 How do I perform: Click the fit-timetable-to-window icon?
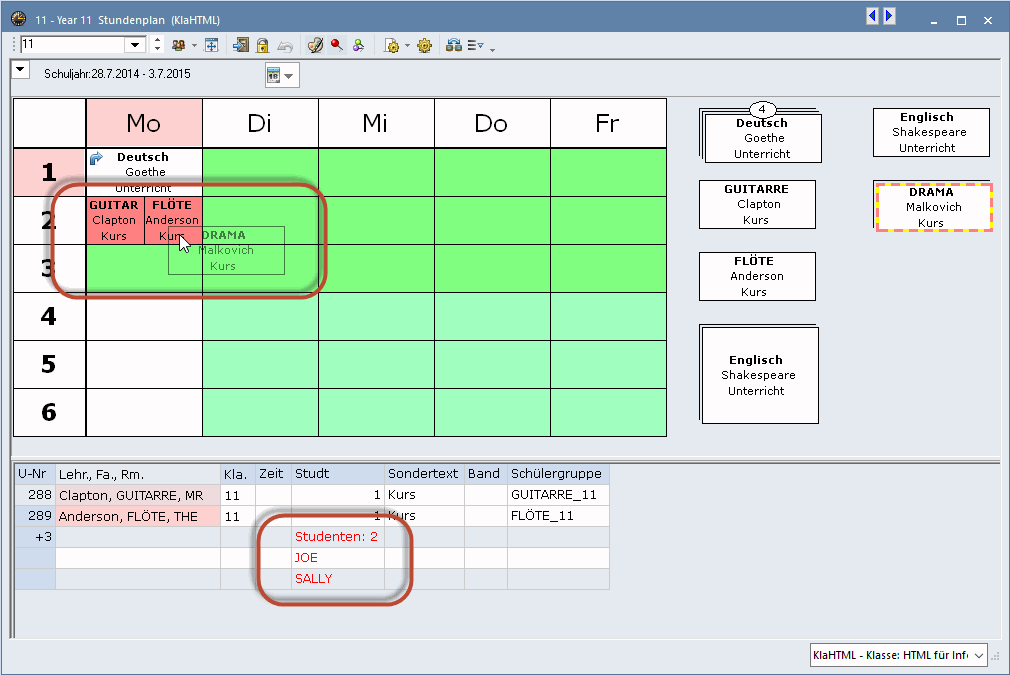(211, 45)
